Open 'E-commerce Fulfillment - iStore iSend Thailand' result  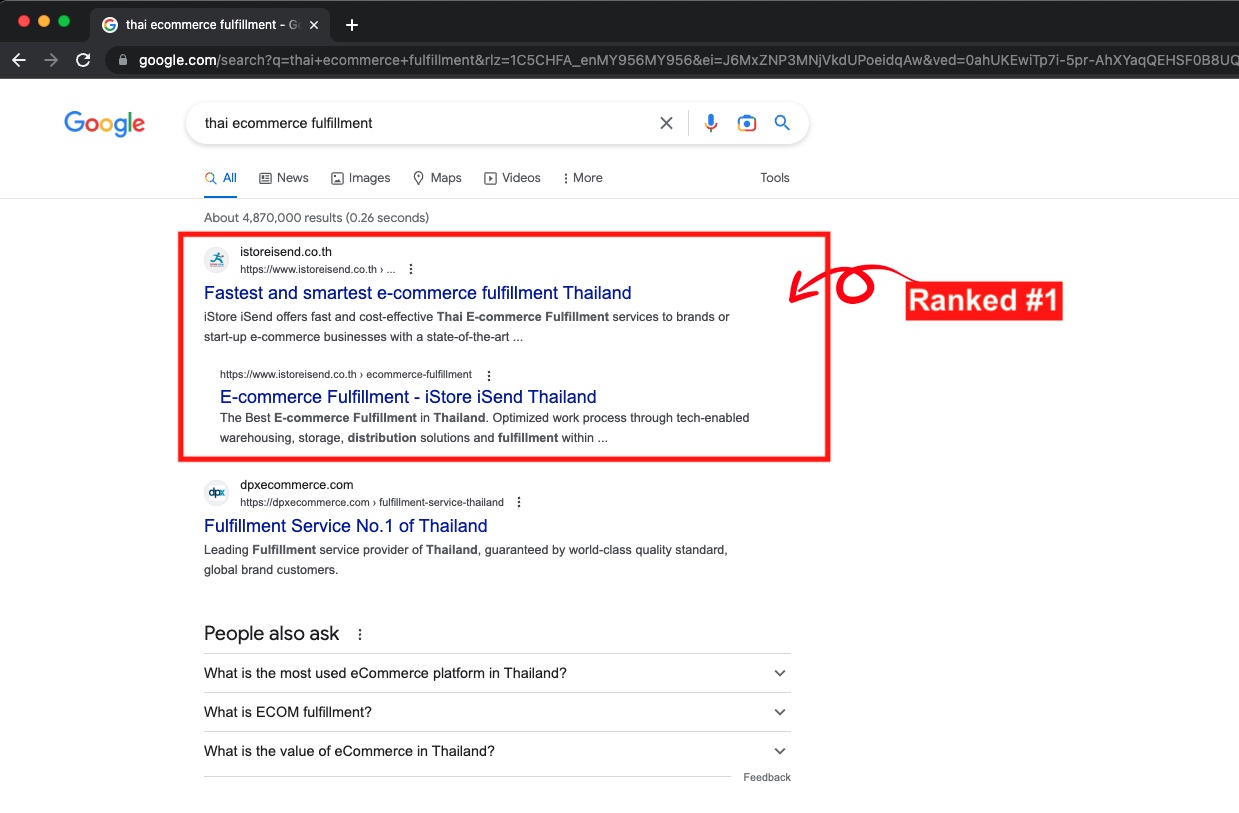tap(408, 397)
